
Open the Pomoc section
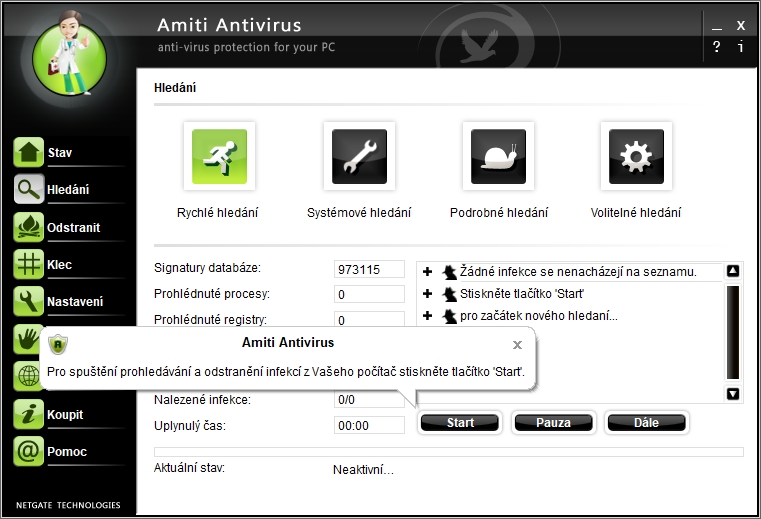tap(67, 452)
